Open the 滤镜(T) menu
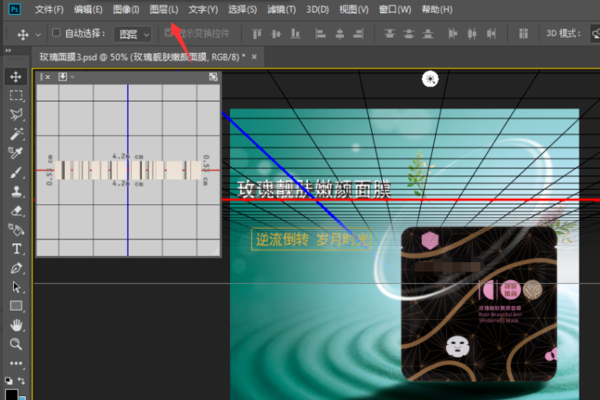This screenshot has width=600, height=400. click(x=282, y=9)
